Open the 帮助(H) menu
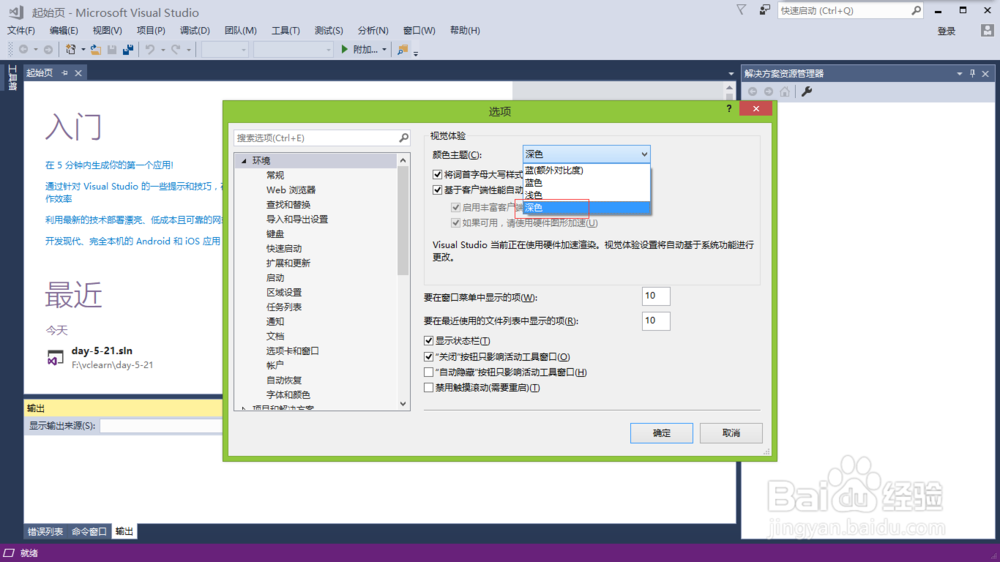 coord(465,30)
